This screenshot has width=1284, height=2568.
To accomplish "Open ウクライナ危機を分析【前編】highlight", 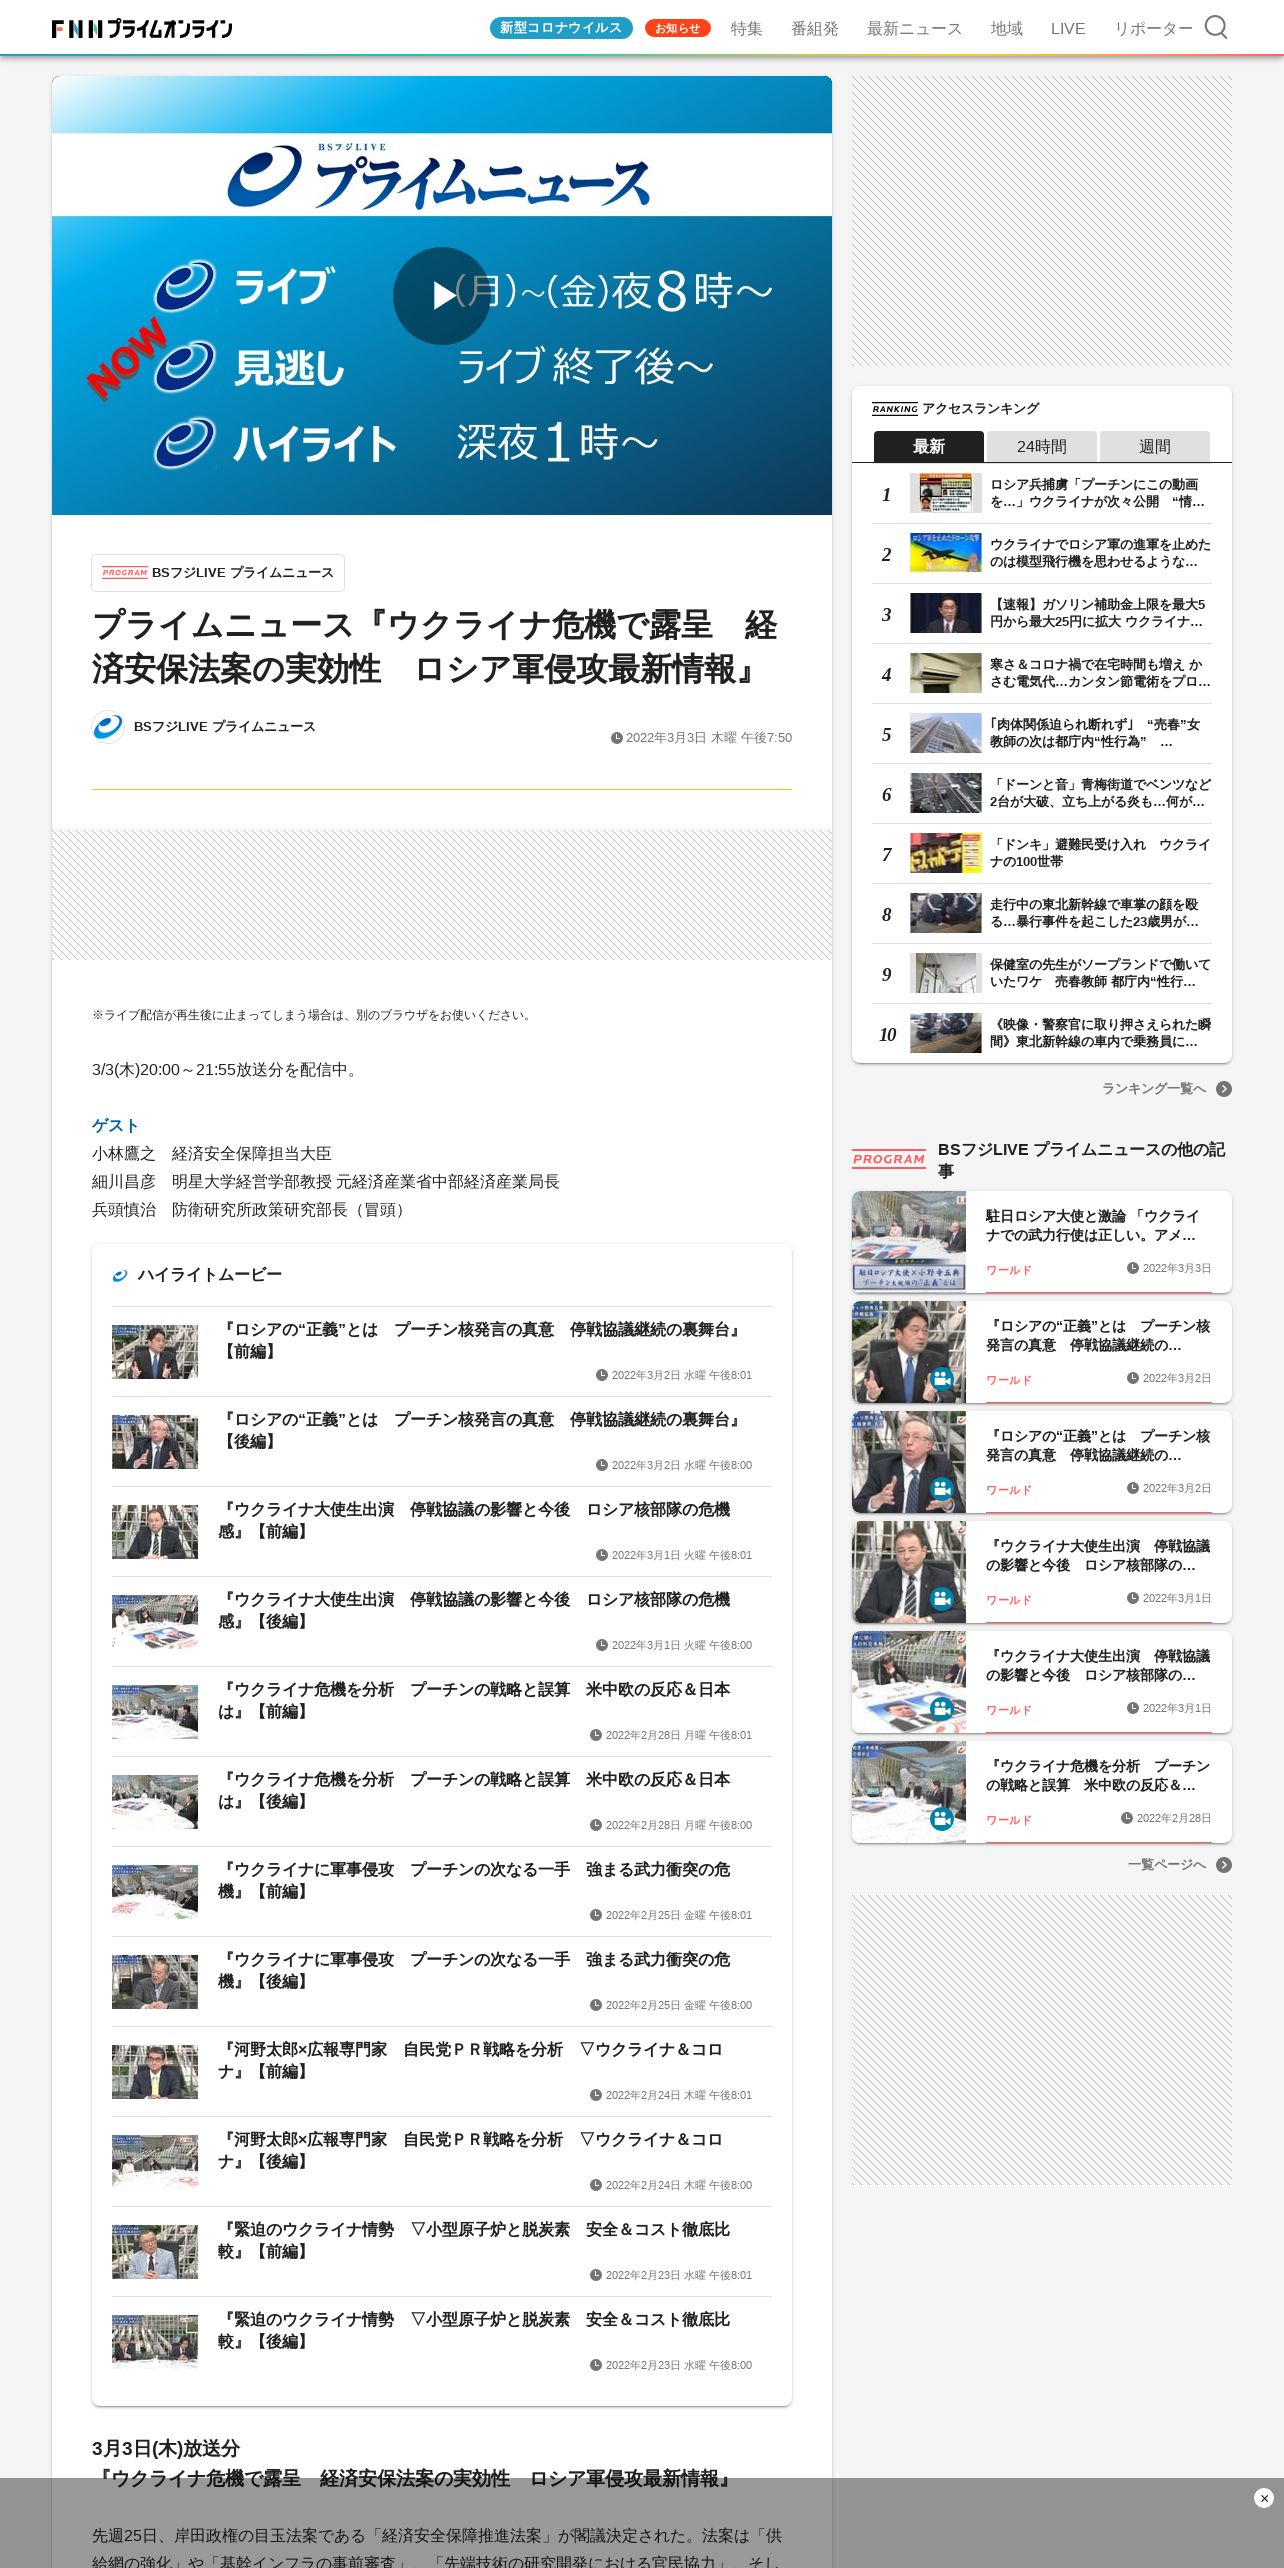I will coord(441,1711).
